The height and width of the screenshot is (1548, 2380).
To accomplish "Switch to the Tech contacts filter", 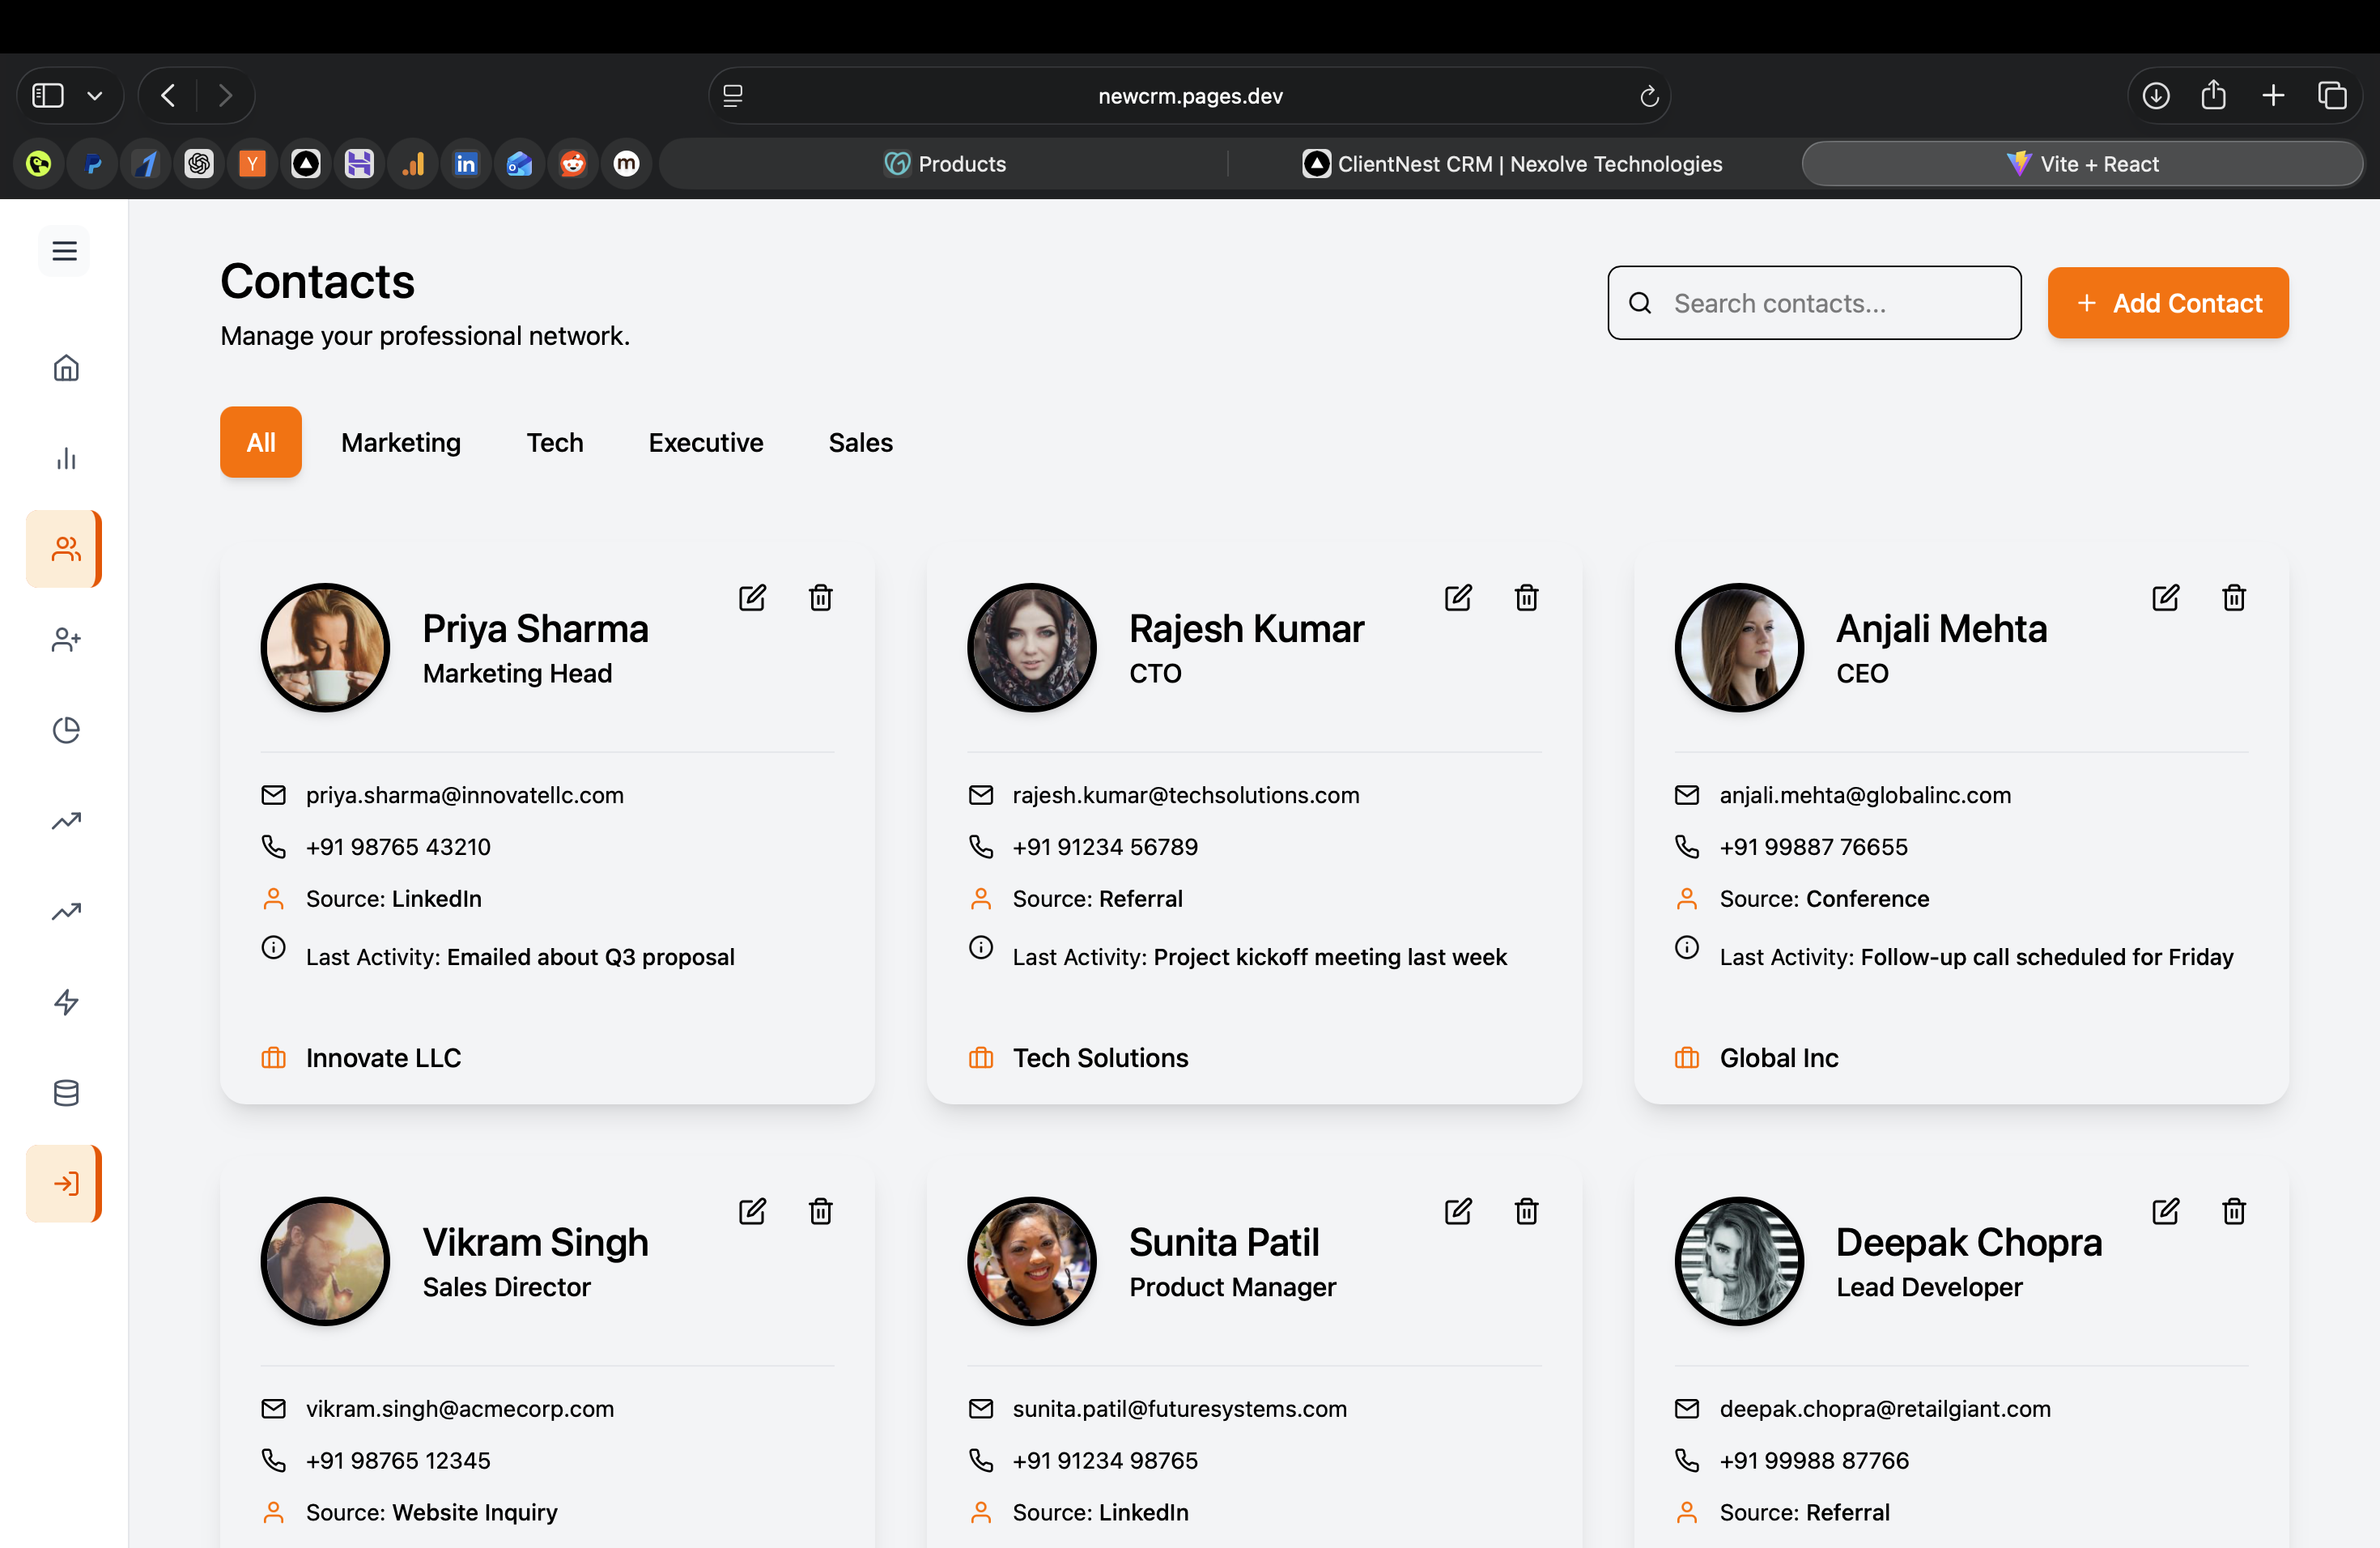I will [x=554, y=442].
